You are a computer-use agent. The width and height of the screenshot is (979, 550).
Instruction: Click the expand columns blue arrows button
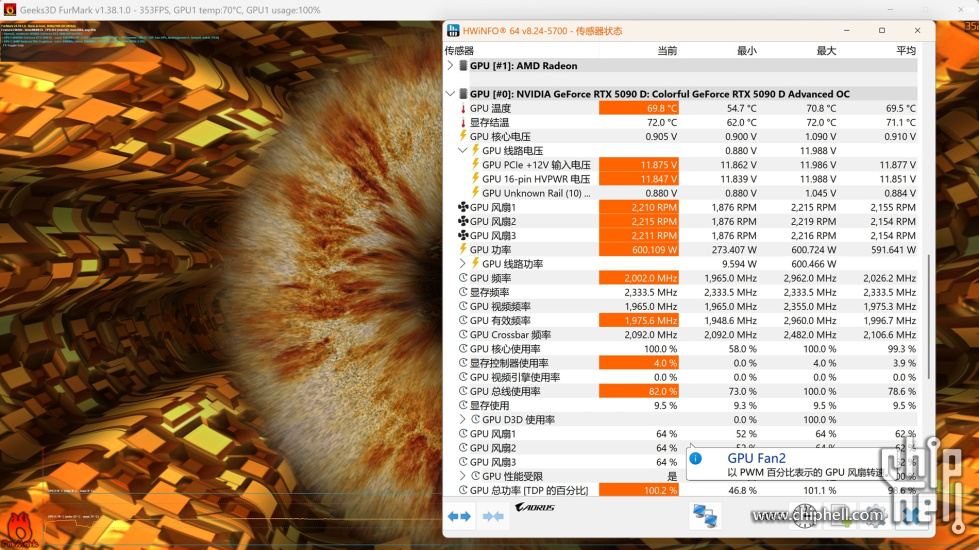pos(459,516)
